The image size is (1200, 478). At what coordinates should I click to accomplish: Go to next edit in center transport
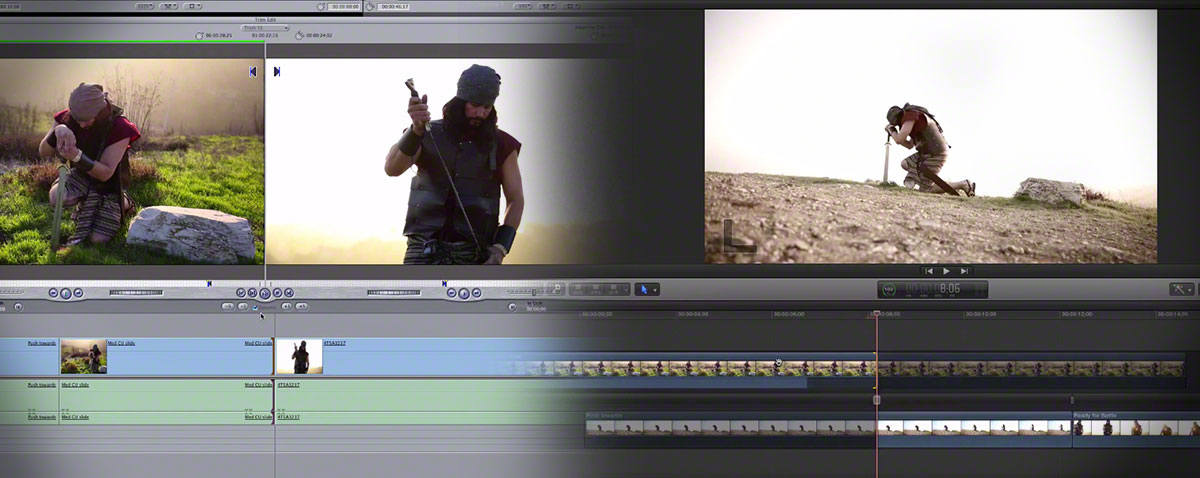[x=289, y=293]
